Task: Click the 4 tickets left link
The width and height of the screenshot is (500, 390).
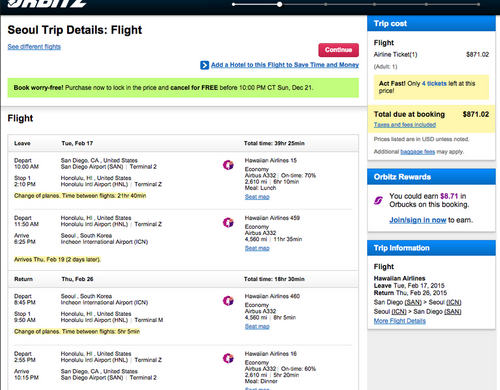Action: click(434, 83)
